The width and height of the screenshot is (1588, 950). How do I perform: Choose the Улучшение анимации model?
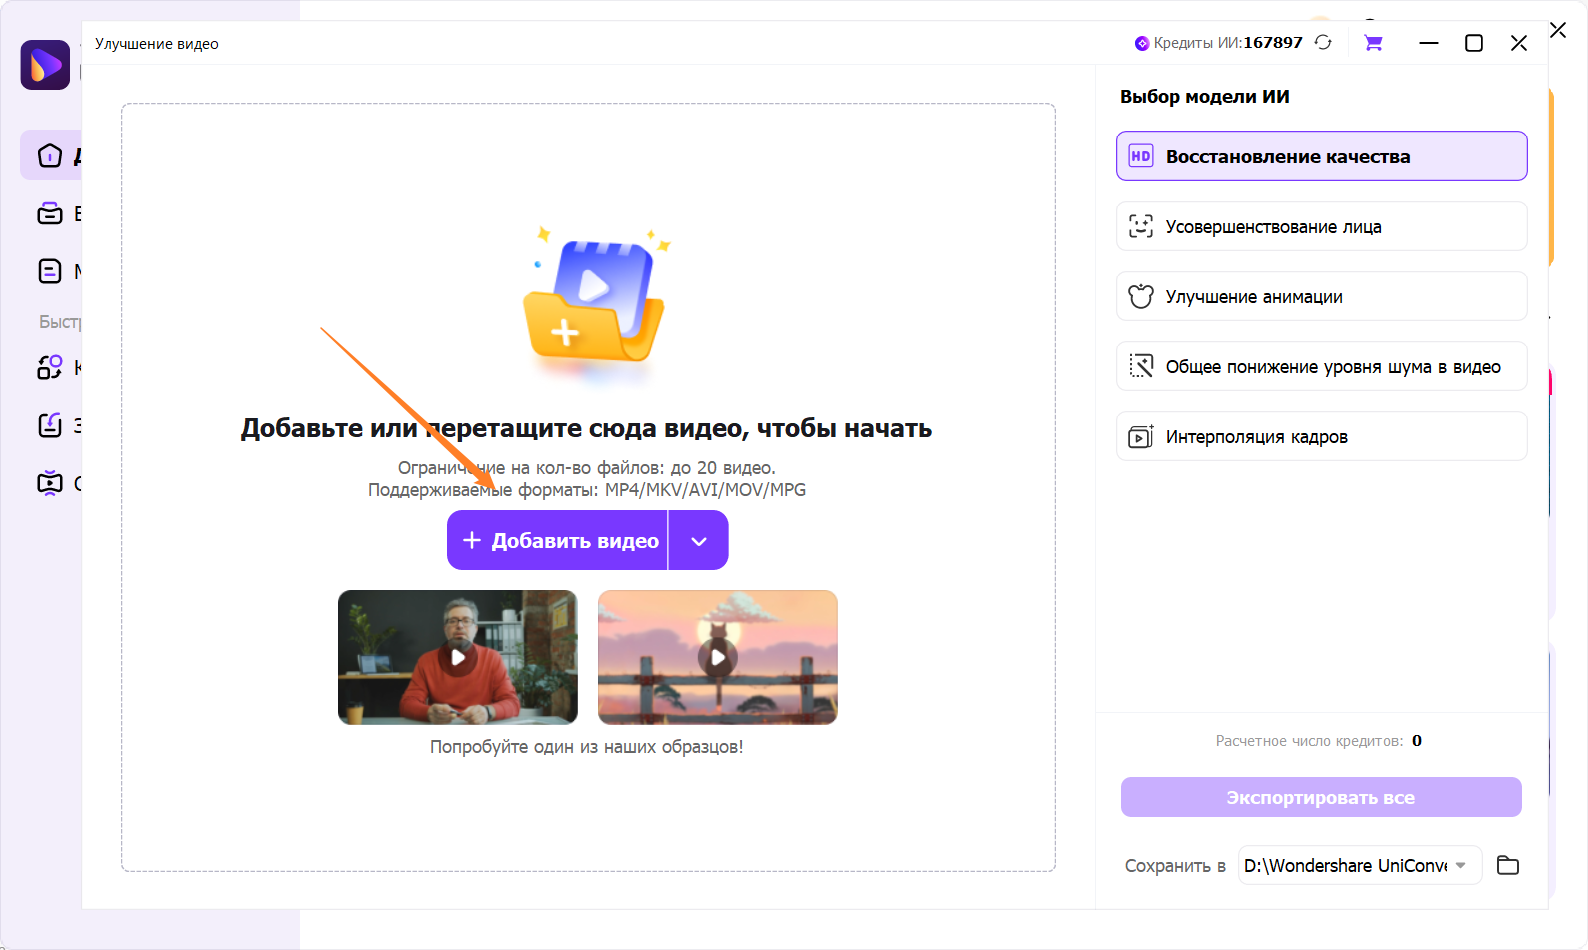click(x=1321, y=297)
